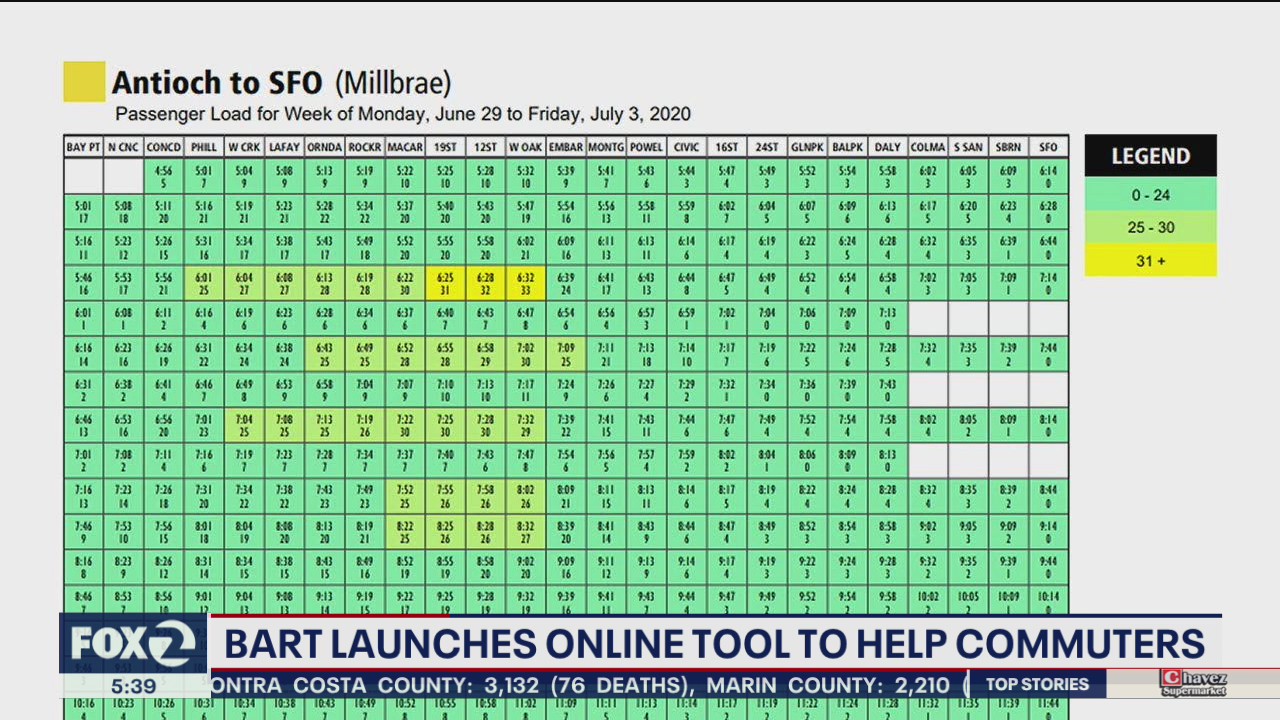Click the TOP STORIES label
This screenshot has width=1280, height=720.
point(1037,684)
